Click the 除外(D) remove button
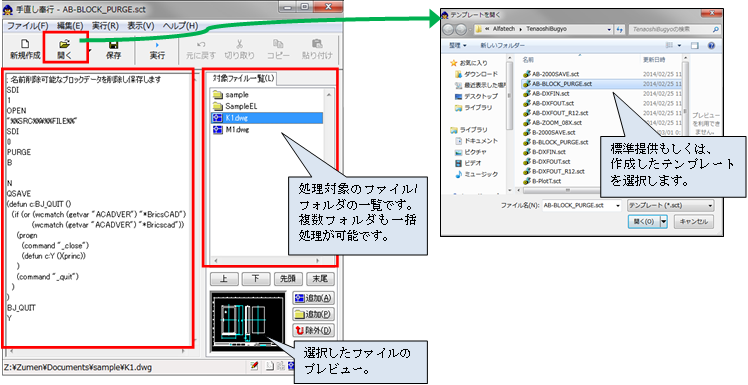The width and height of the screenshot is (748, 385). (x=313, y=330)
